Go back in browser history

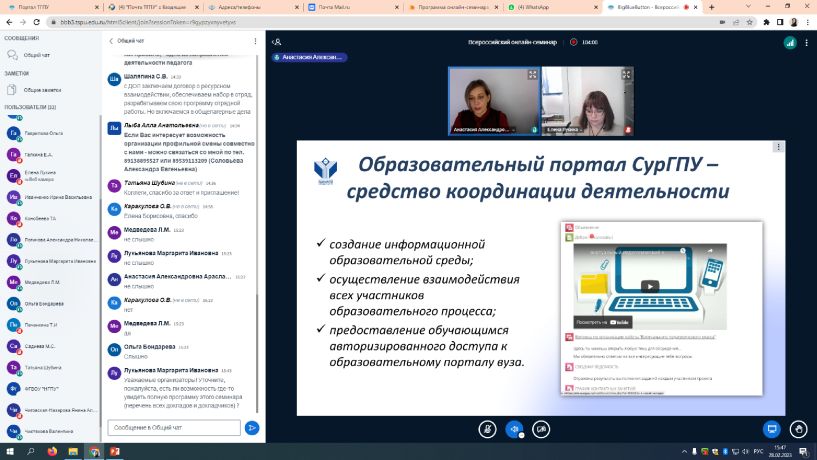9,22
